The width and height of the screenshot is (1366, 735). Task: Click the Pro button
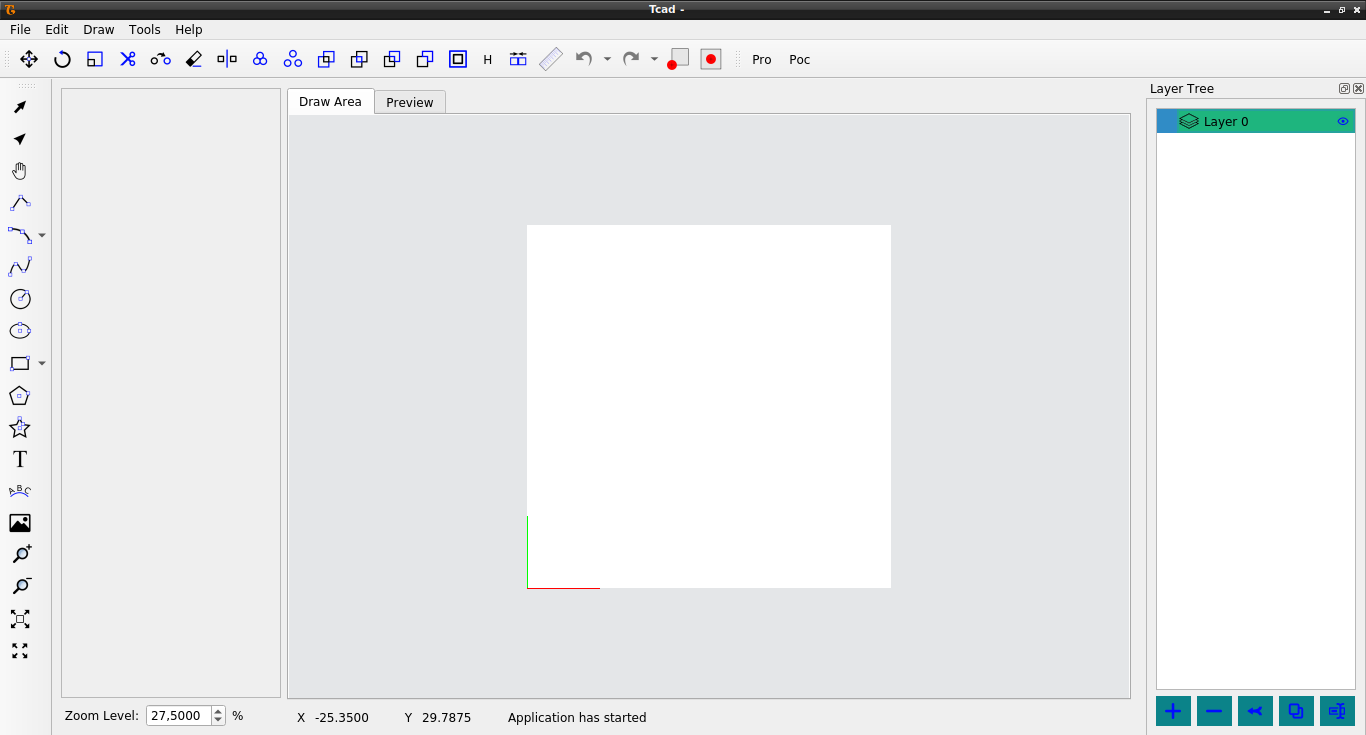pos(762,59)
